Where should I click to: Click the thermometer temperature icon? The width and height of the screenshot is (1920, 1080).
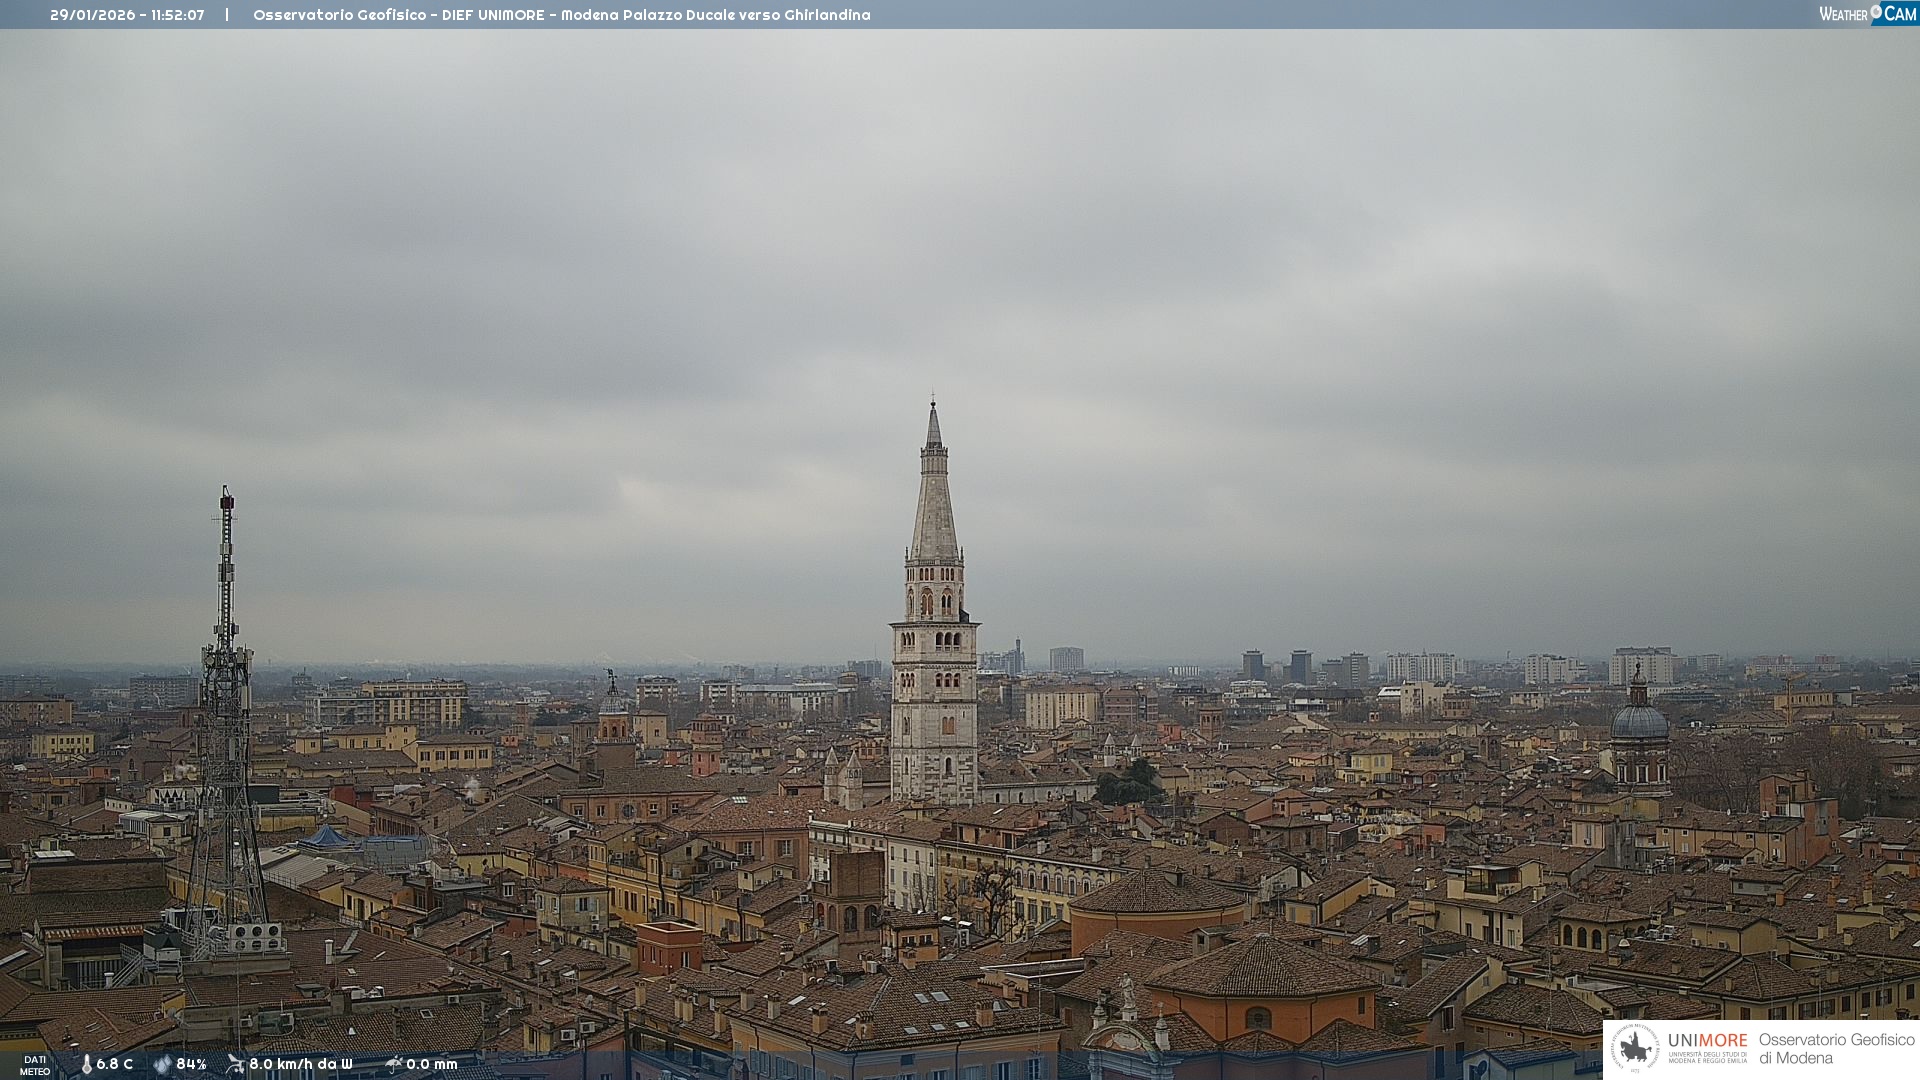point(86,1064)
